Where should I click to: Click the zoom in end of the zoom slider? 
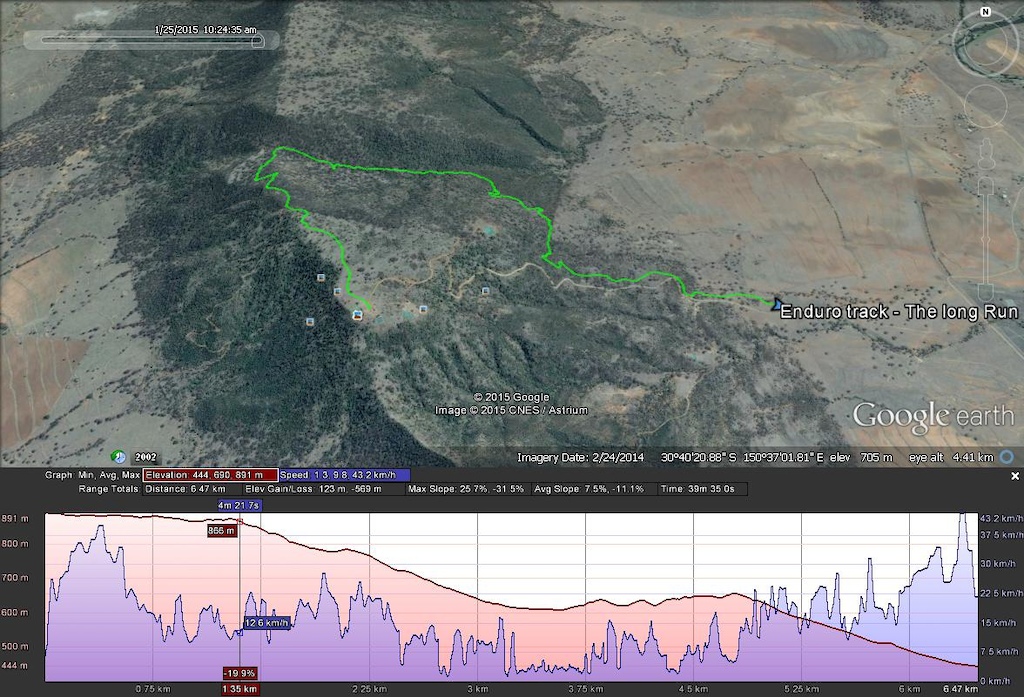click(985, 187)
